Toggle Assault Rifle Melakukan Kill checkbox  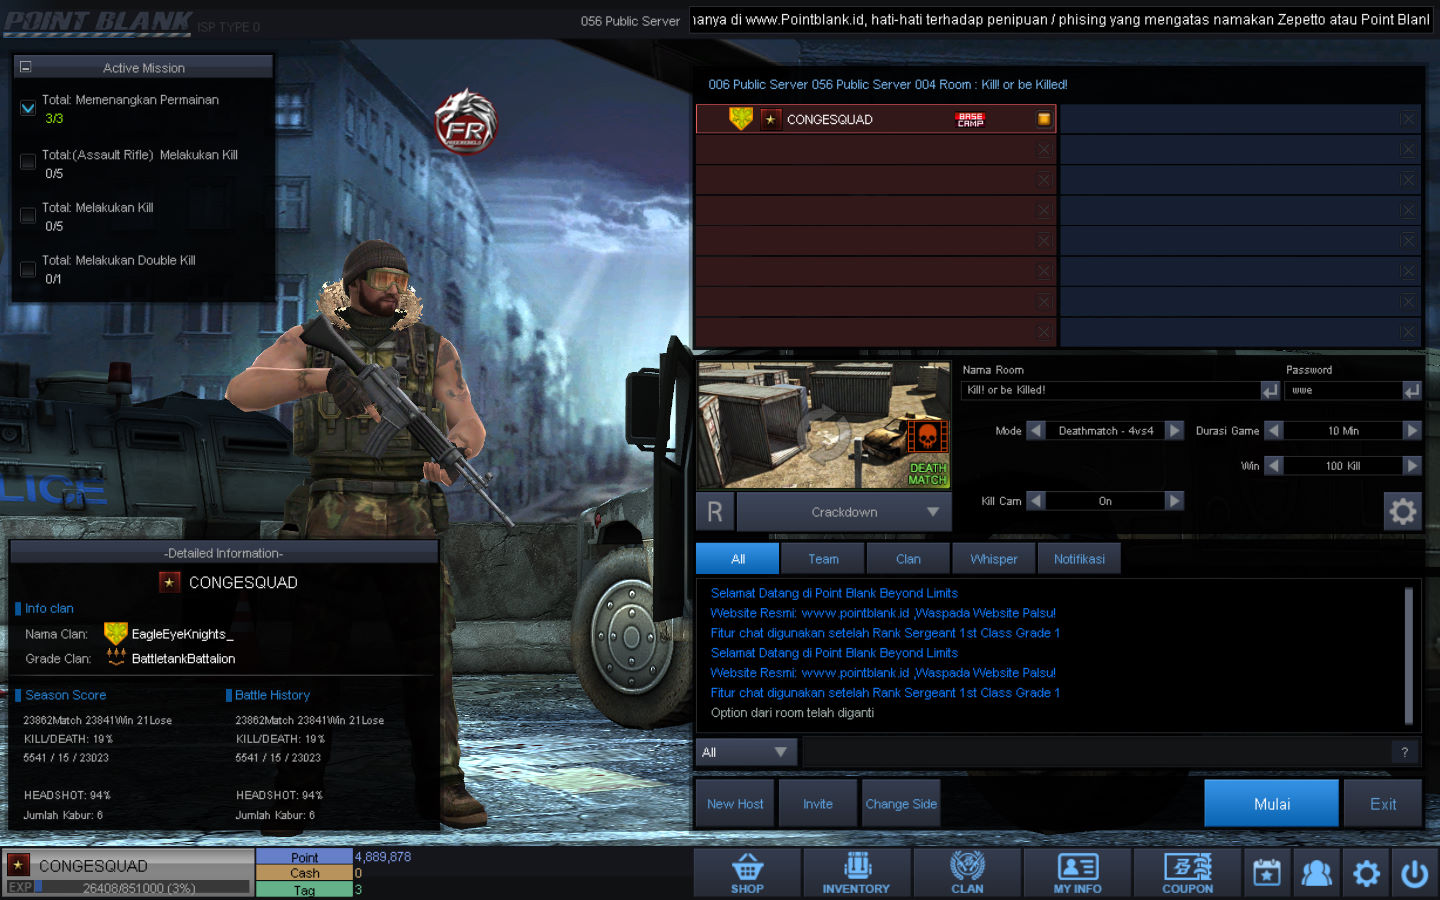click(28, 162)
